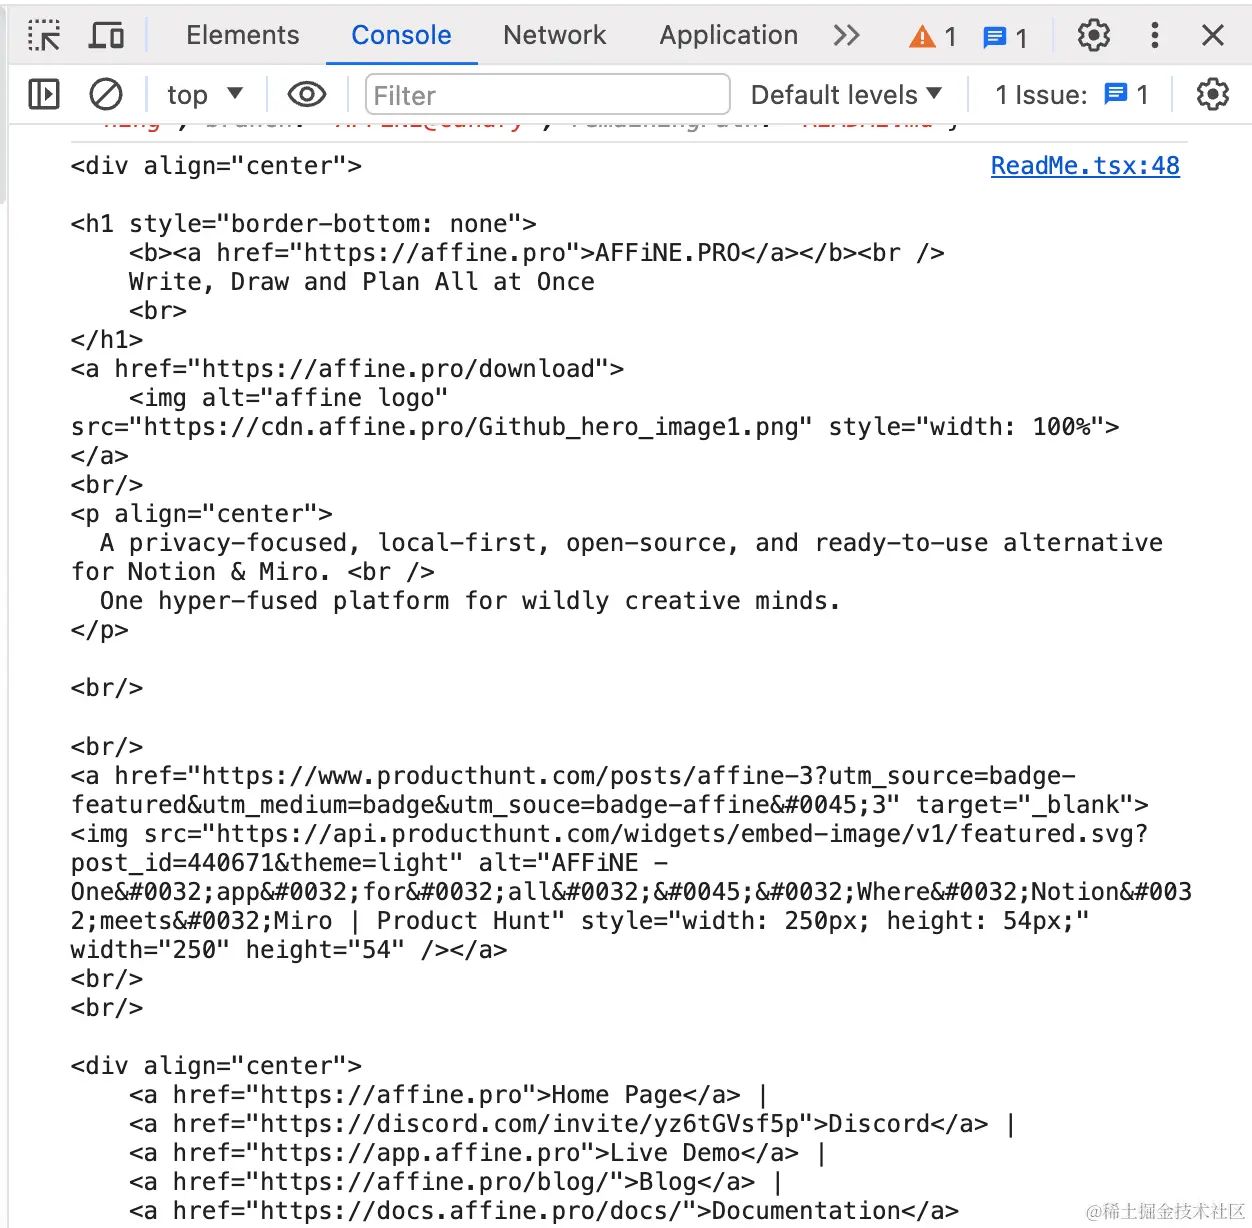Click the 'A privacy-focused, local-first' line
The width and height of the screenshot is (1252, 1228).
[631, 543]
